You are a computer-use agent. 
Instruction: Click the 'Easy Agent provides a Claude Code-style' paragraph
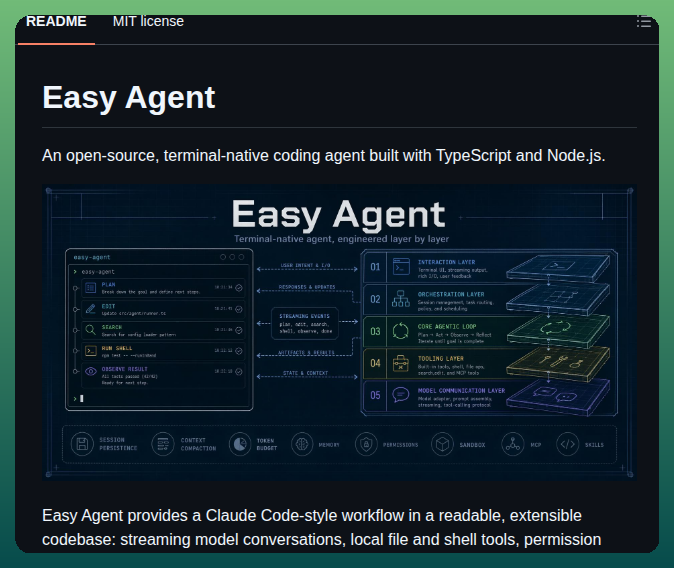(322, 528)
